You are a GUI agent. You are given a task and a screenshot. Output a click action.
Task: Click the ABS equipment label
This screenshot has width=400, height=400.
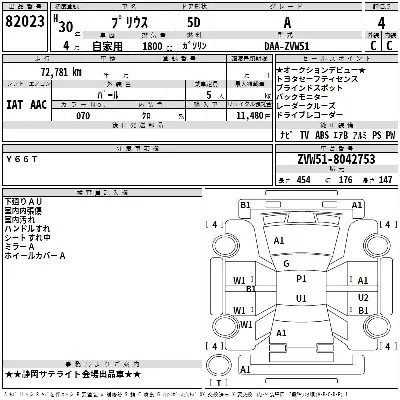click(322, 135)
